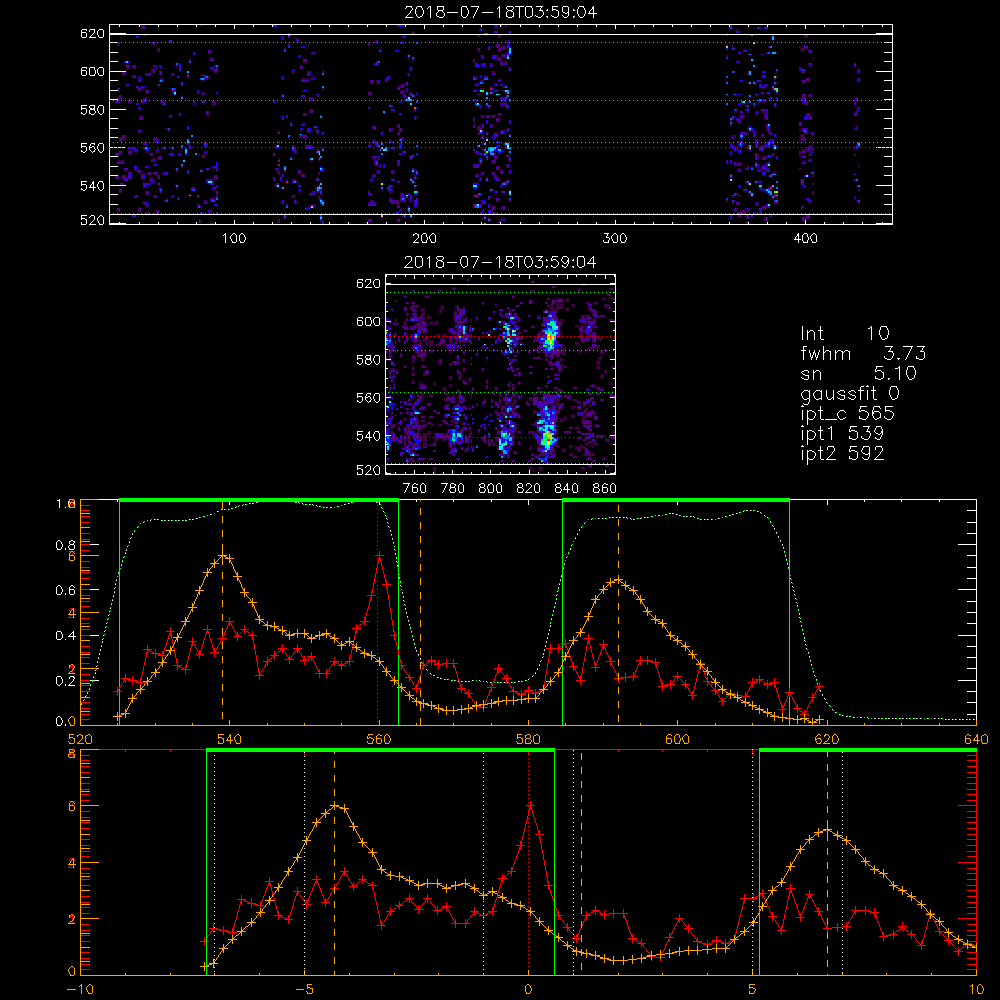Click the right orange peak in the bottom plot
Screen dimensions: 1000x1000
[827, 830]
